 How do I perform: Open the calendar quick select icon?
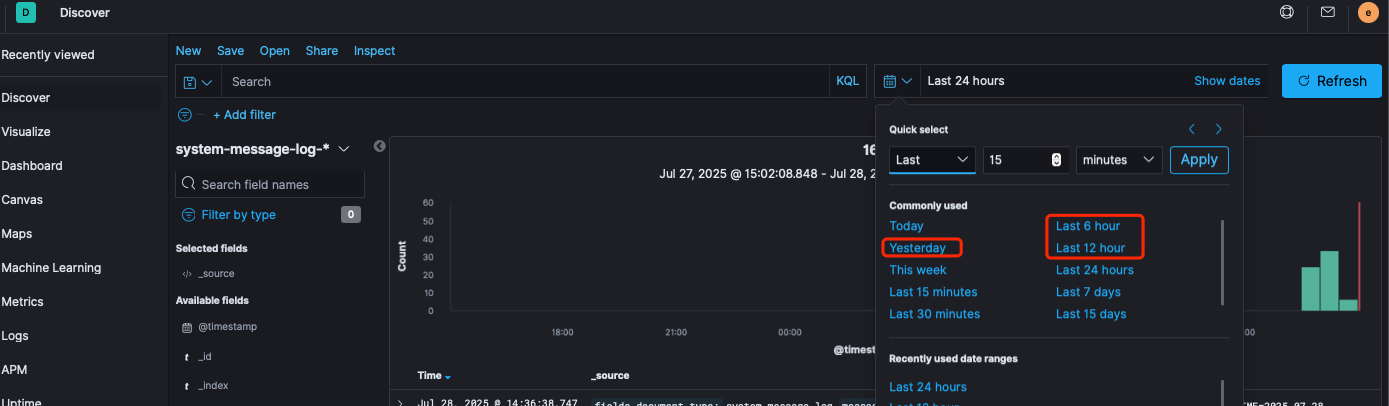point(897,81)
